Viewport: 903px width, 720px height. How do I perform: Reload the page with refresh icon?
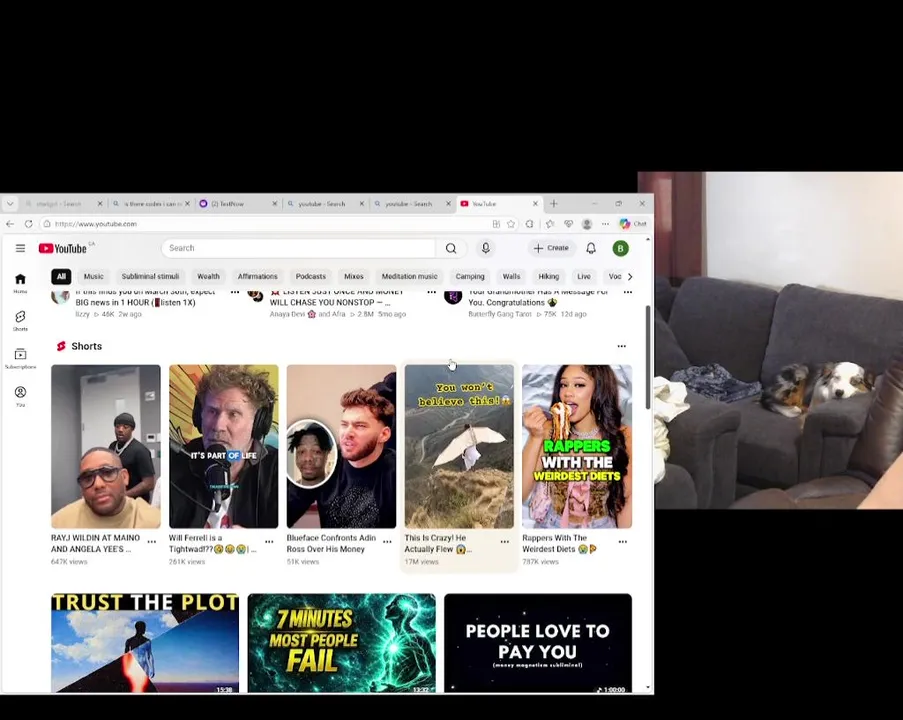[x=28, y=224]
